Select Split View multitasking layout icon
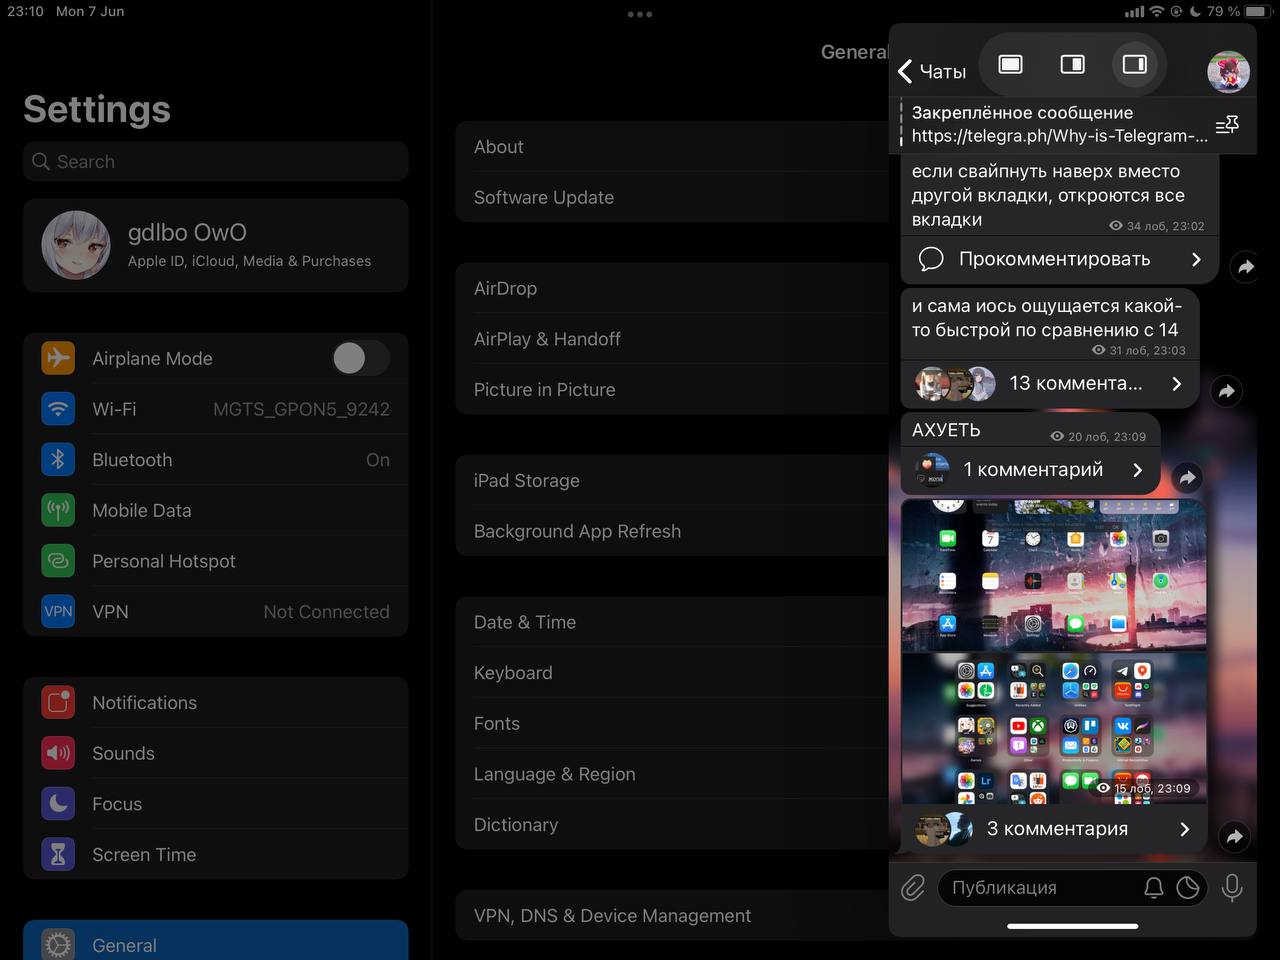Screen dimensions: 1280x960 click(1072, 64)
